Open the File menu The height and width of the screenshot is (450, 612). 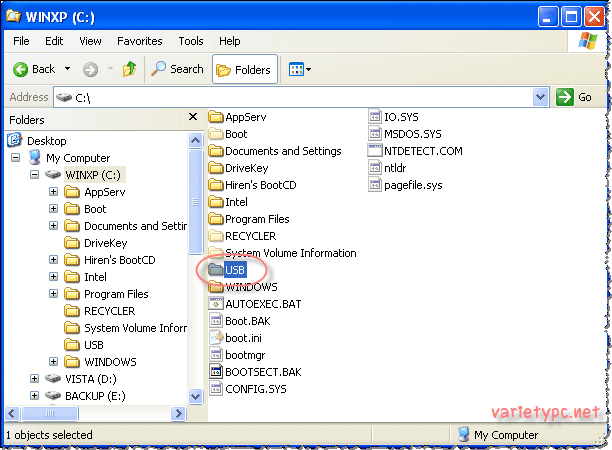tap(21, 41)
